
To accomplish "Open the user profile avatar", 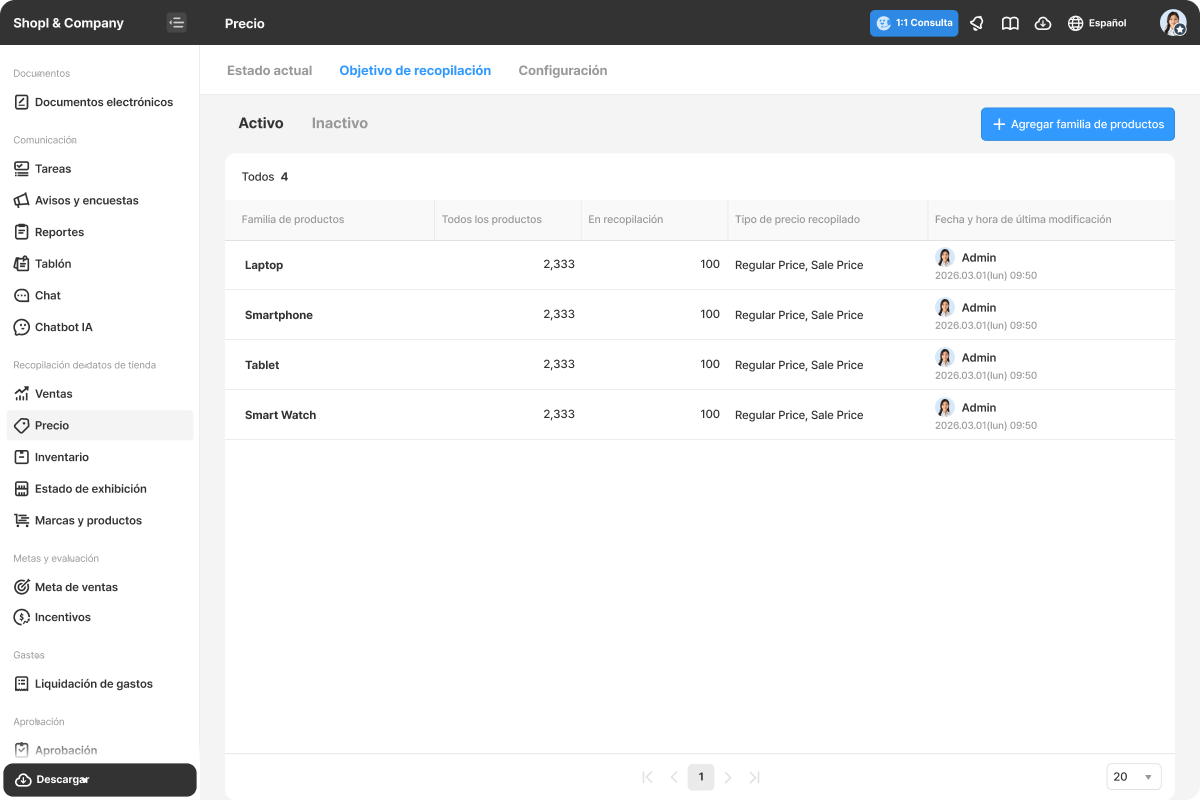I will point(1173,23).
